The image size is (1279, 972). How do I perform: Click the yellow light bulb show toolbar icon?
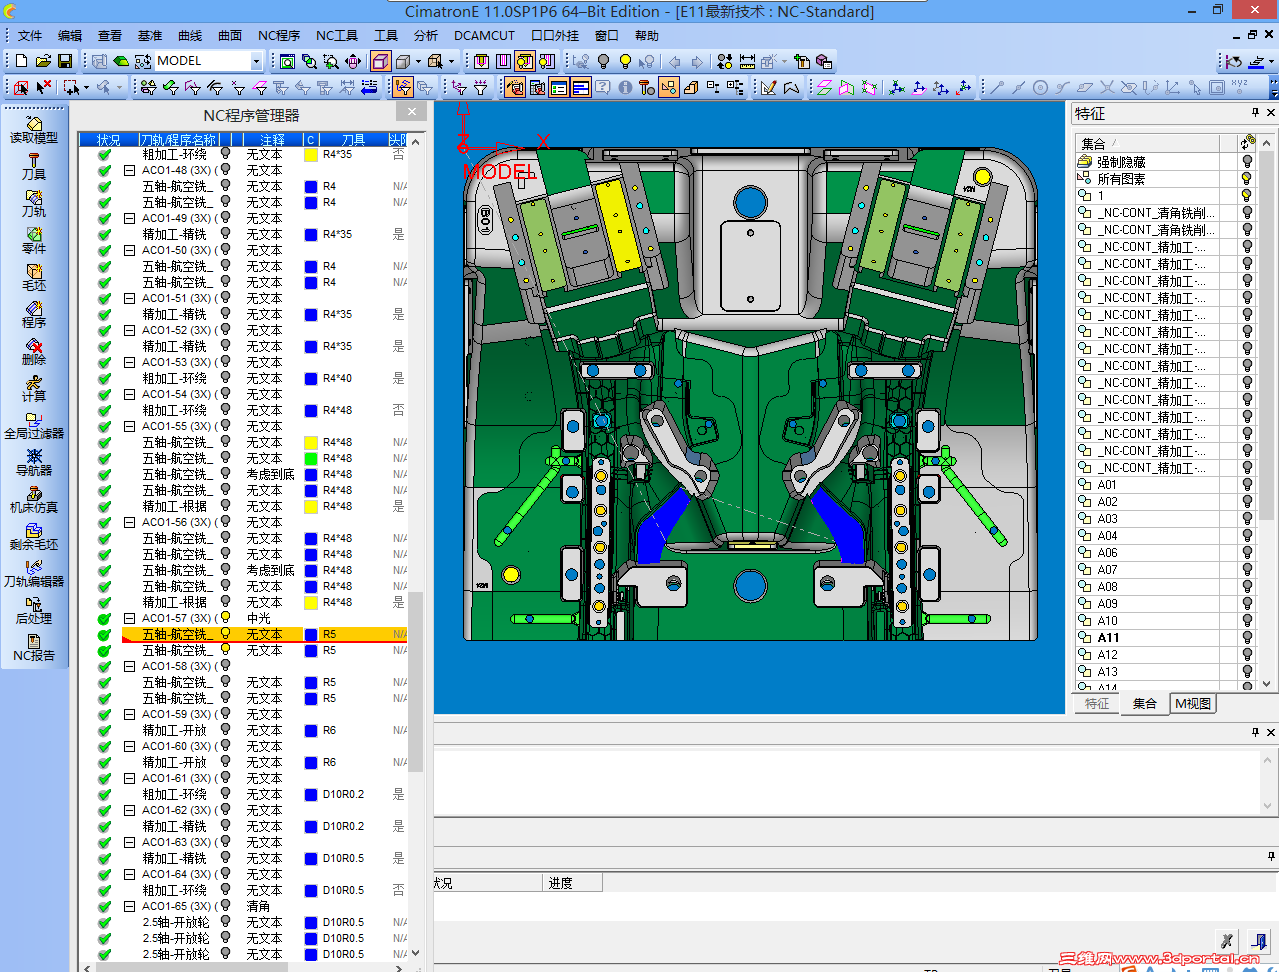pyautogui.click(x=625, y=61)
